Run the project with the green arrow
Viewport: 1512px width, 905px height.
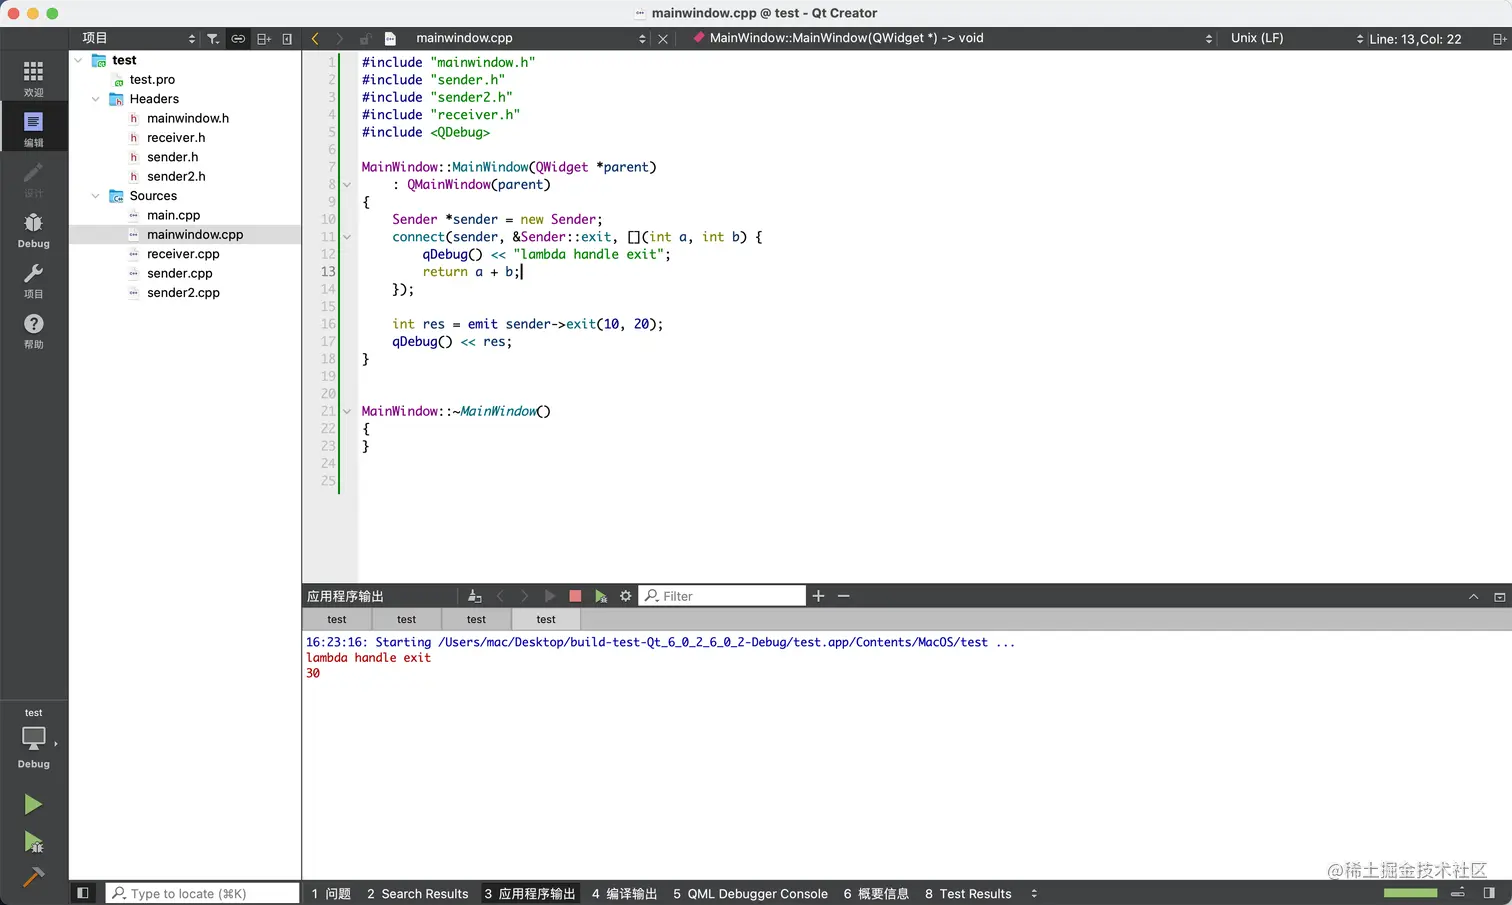coord(33,804)
